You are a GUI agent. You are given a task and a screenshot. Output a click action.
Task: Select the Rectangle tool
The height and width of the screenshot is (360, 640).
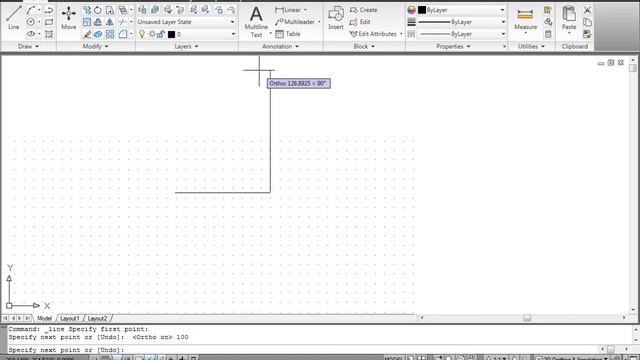(49, 22)
